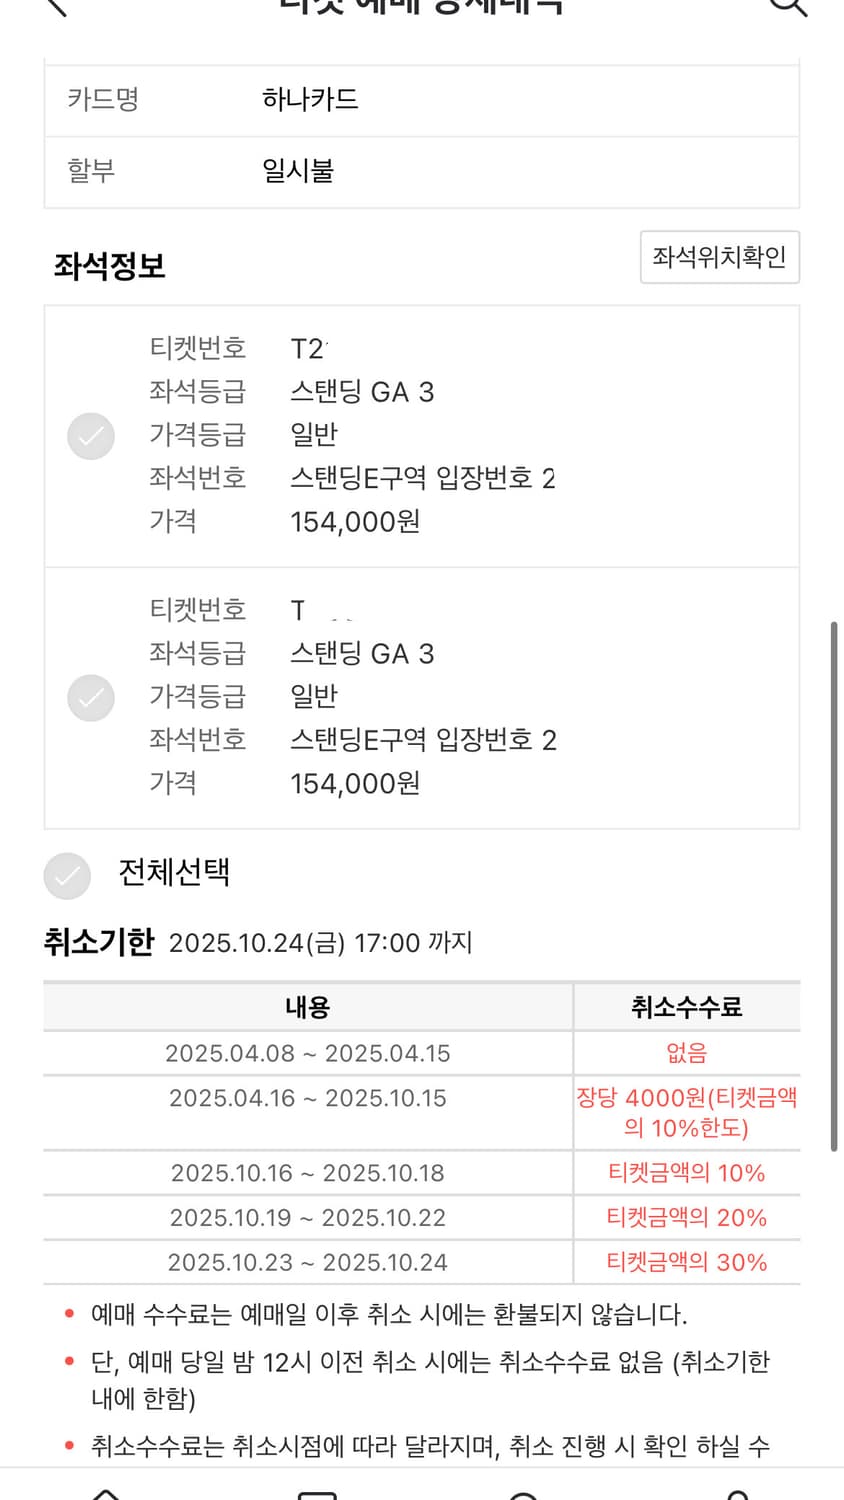This screenshot has width=844, height=1500.
Task: Tap the 하나카드 card name value
Action: tap(310, 99)
